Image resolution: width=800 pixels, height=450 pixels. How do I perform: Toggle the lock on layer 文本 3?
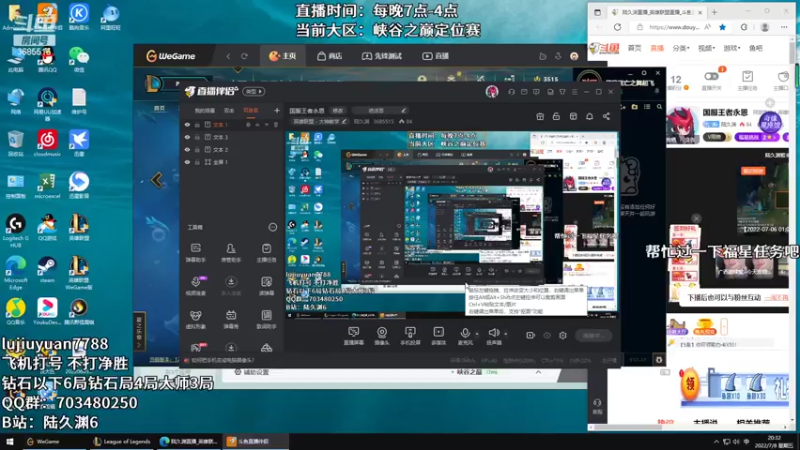pos(197,137)
